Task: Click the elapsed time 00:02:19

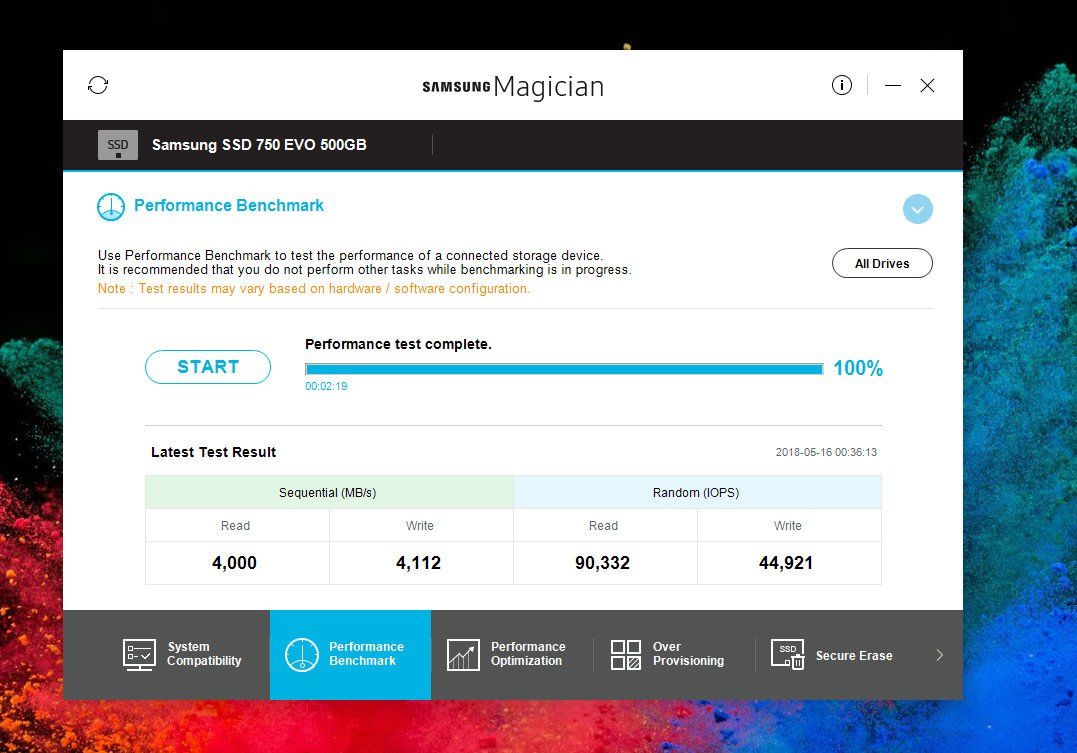Action: (326, 386)
